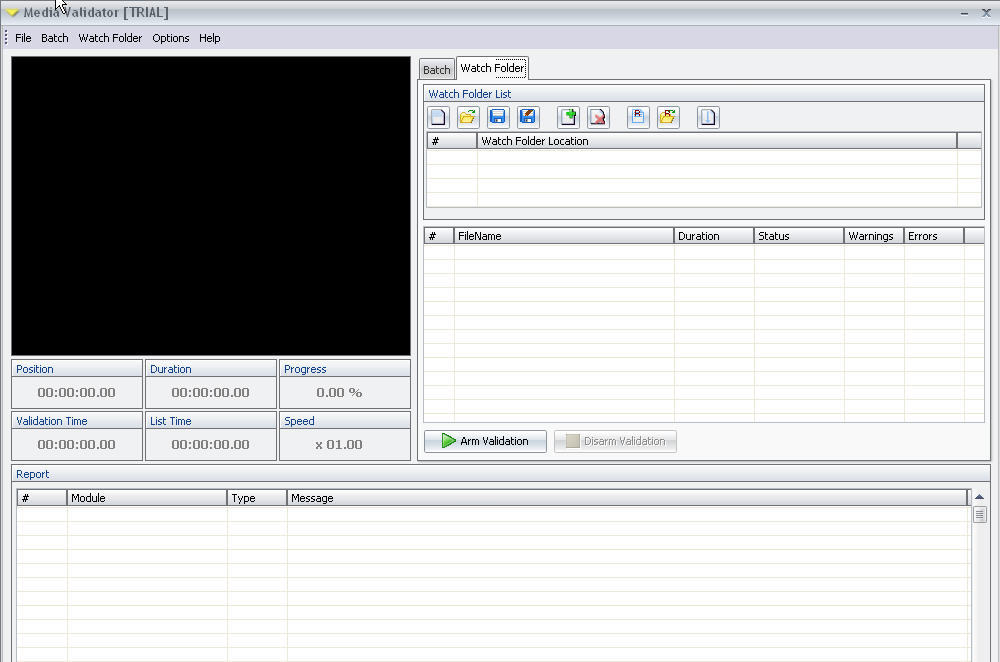Viewport: 1000px width, 662px height.
Task: Click the black video preview area
Action: pyautogui.click(x=210, y=206)
